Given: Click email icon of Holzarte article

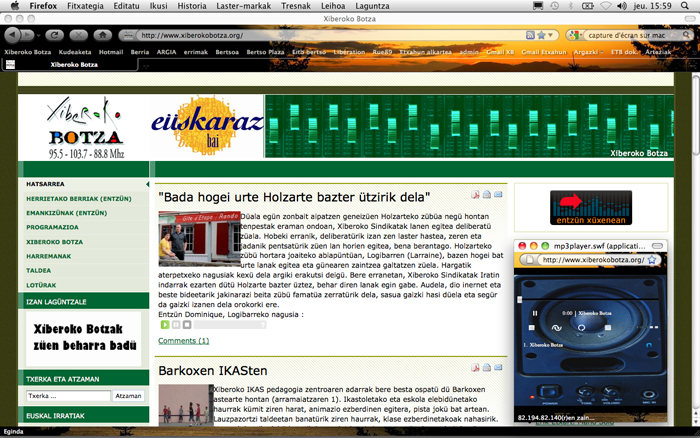Looking at the screenshot, I should point(499,195).
